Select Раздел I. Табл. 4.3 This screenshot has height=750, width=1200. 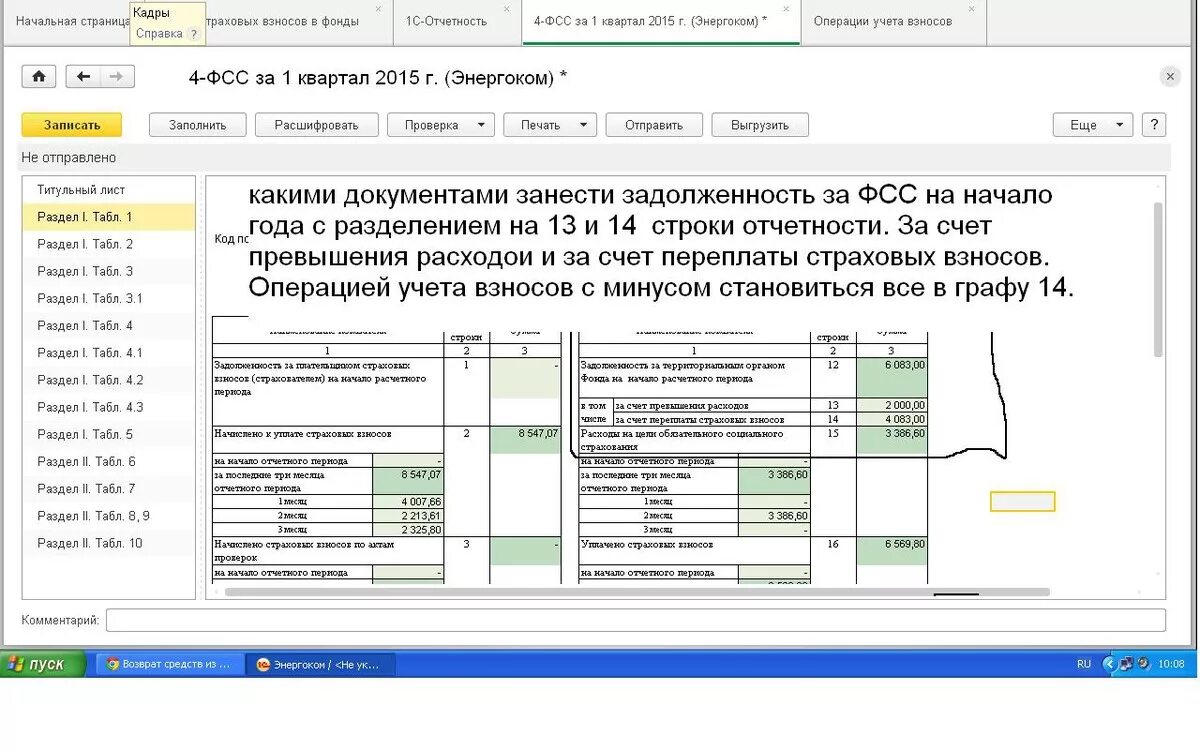(x=108, y=407)
